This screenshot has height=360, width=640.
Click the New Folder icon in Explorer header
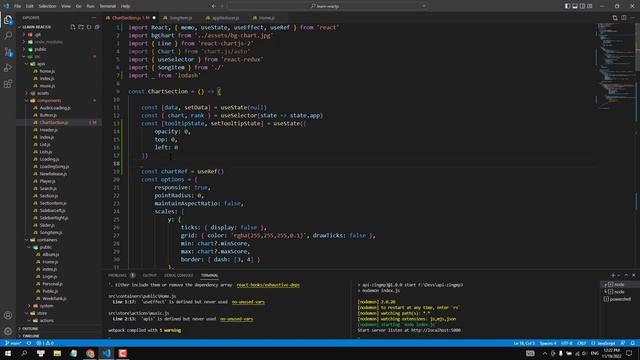[x=81, y=27]
